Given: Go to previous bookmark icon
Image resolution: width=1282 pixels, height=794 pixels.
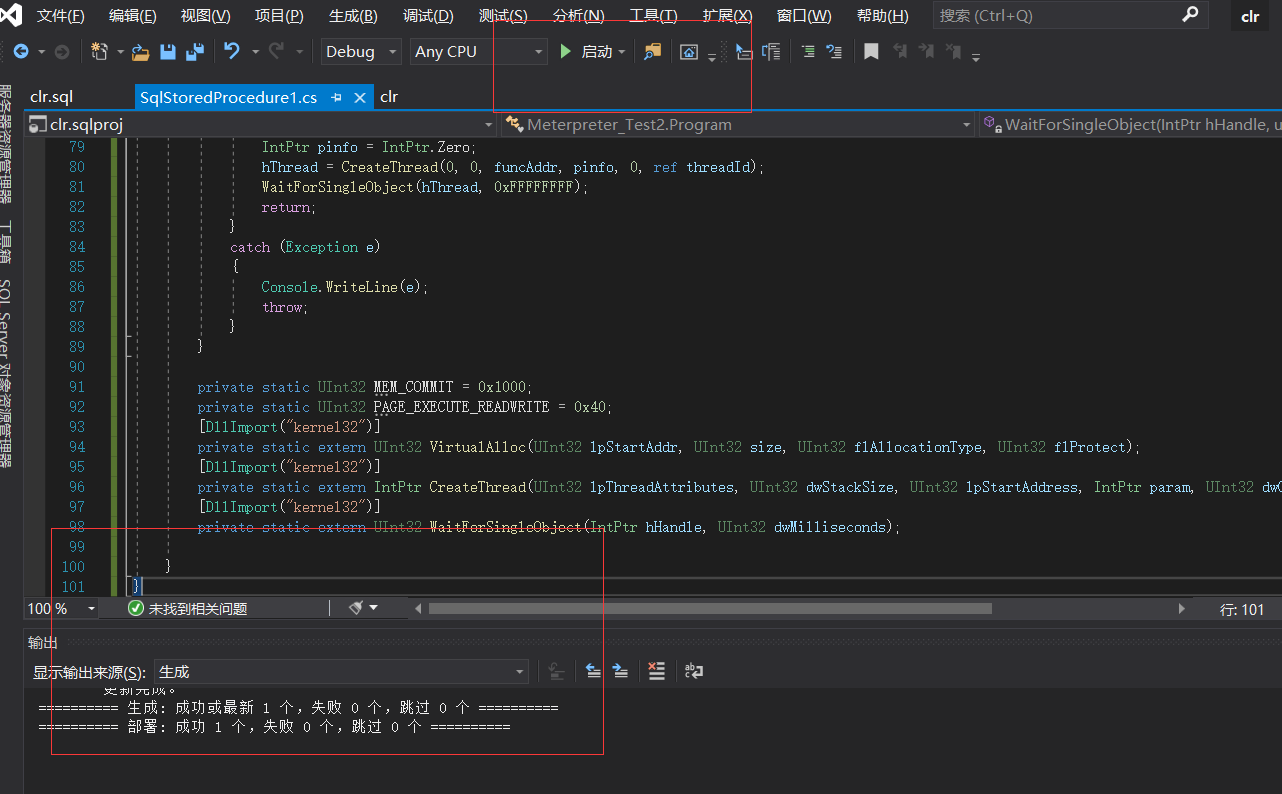Looking at the screenshot, I should pyautogui.click(x=900, y=52).
